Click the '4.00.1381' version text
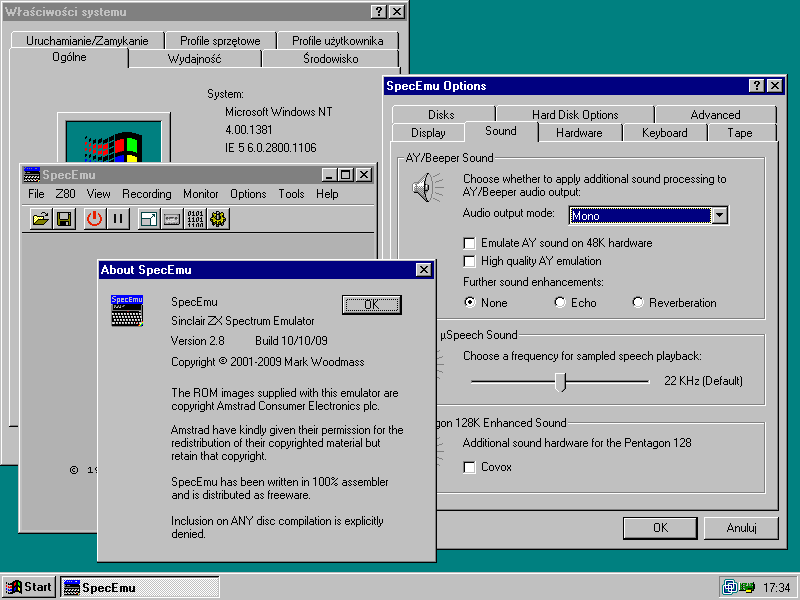The width and height of the screenshot is (800, 600). tap(249, 130)
